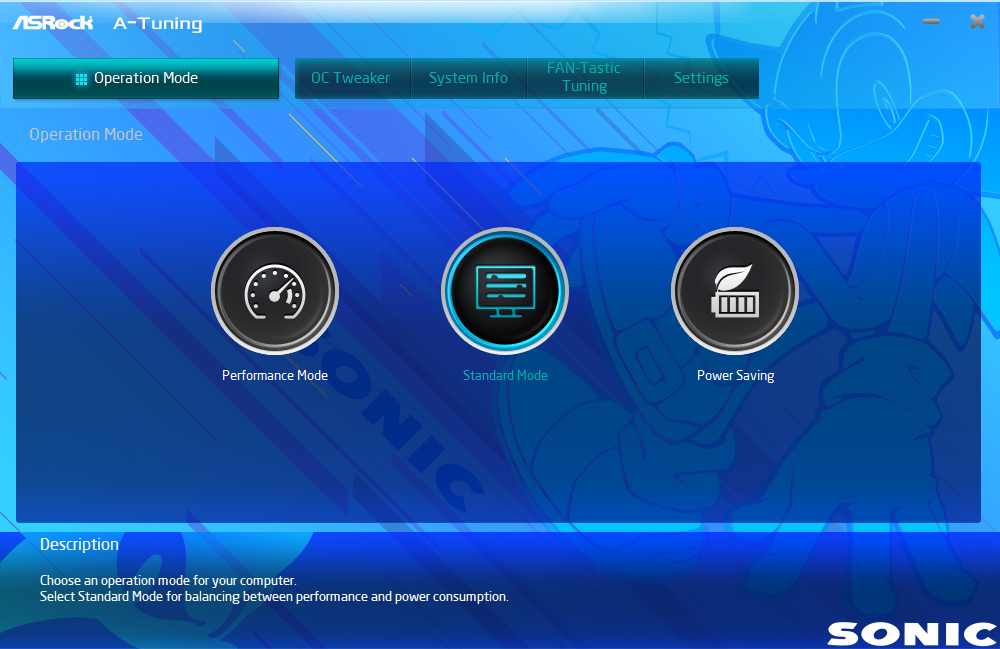1000x649 pixels.
Task: Minimize the A-Tuning window
Action: pyautogui.click(x=931, y=22)
